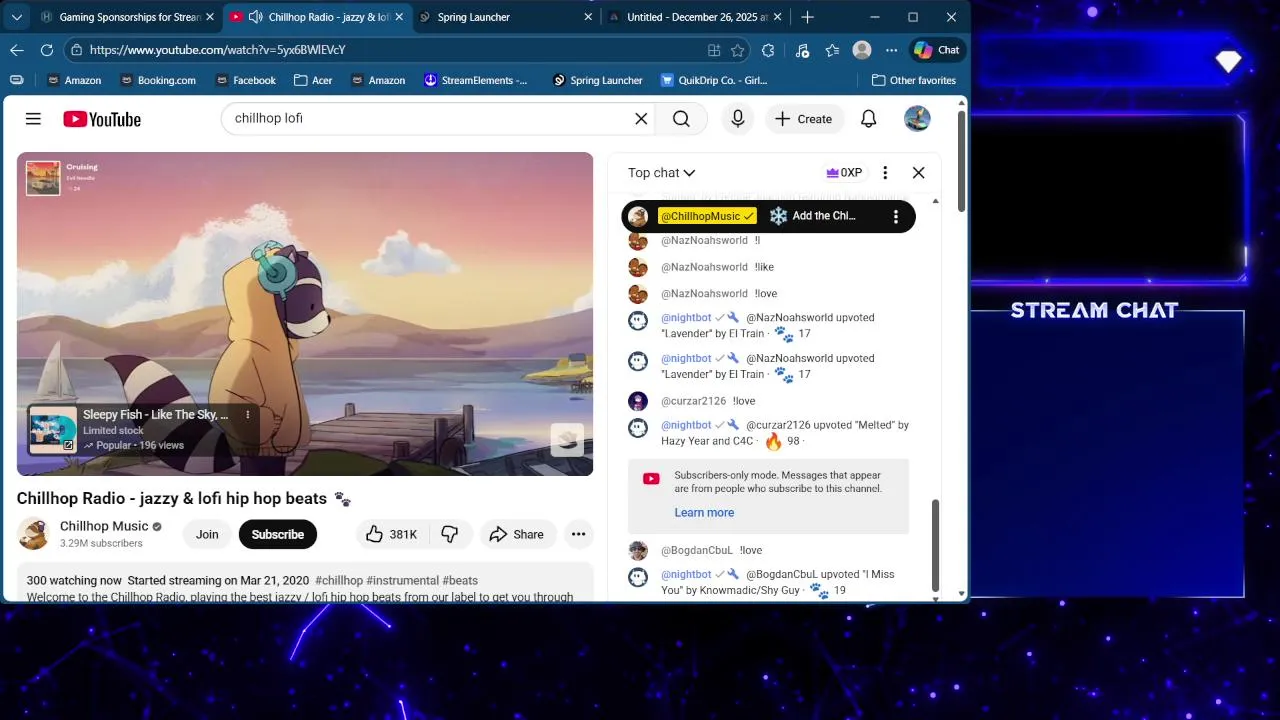The image size is (1280, 720).
Task: Open the browser profile icon
Action: [862, 50]
